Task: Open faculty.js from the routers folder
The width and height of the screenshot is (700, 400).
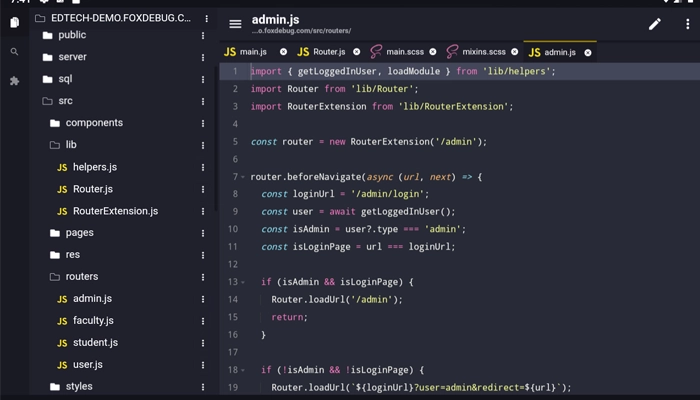Action: pyautogui.click(x=93, y=321)
